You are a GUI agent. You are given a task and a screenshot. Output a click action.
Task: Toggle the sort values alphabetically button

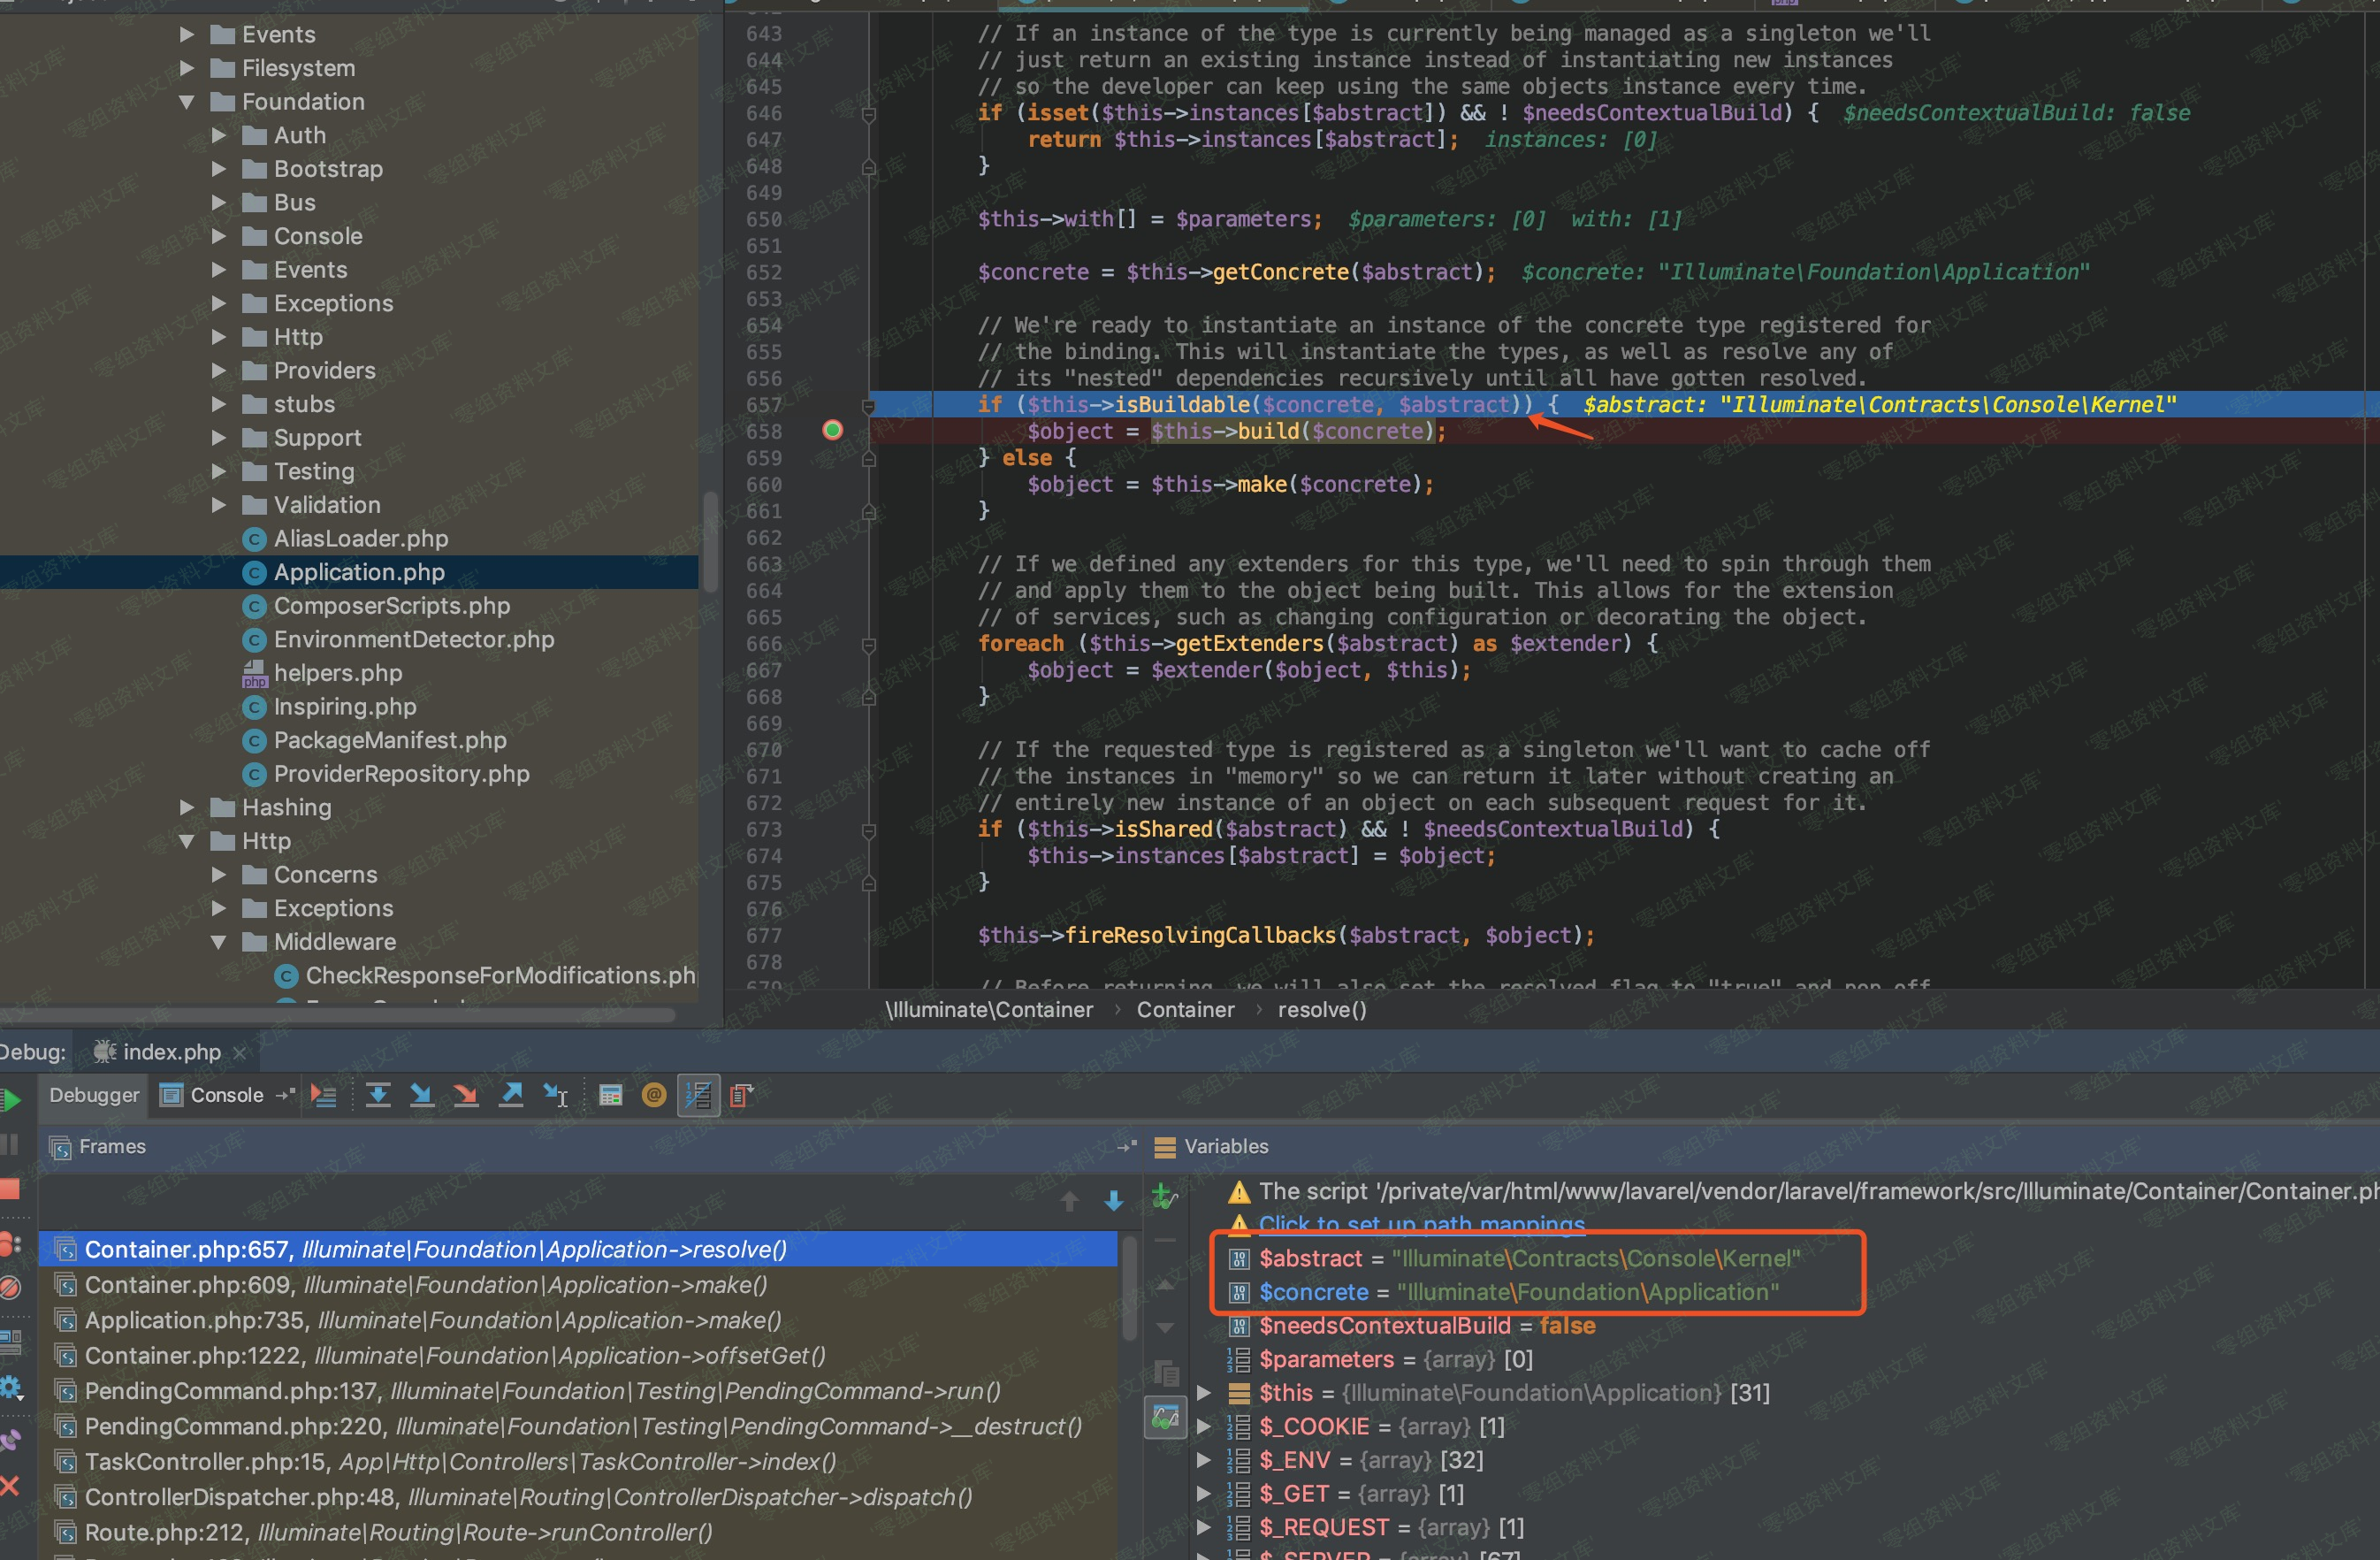click(698, 1095)
